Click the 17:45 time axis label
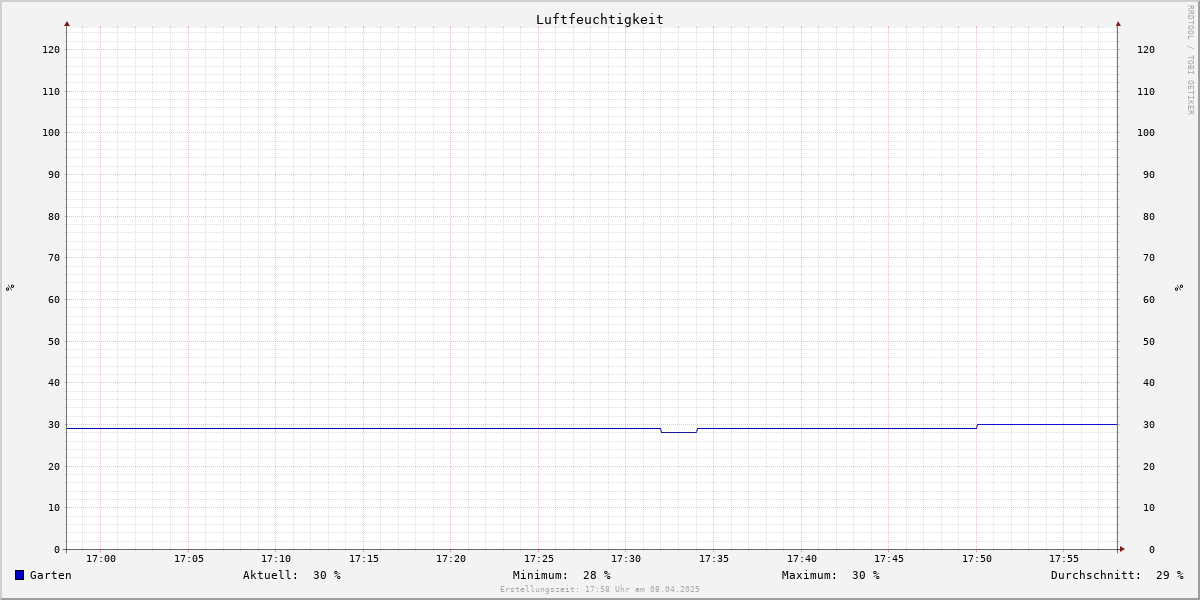This screenshot has width=1200, height=600. click(889, 559)
